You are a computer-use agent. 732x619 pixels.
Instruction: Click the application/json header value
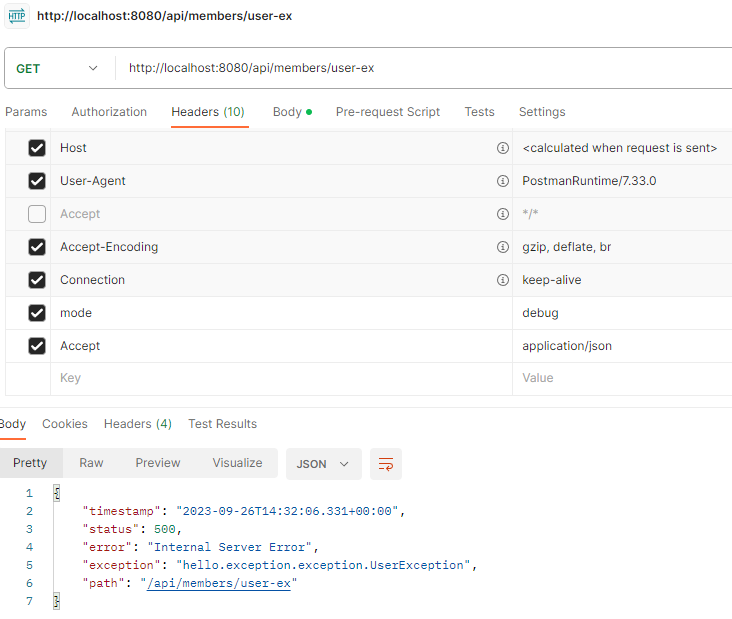tap(567, 346)
